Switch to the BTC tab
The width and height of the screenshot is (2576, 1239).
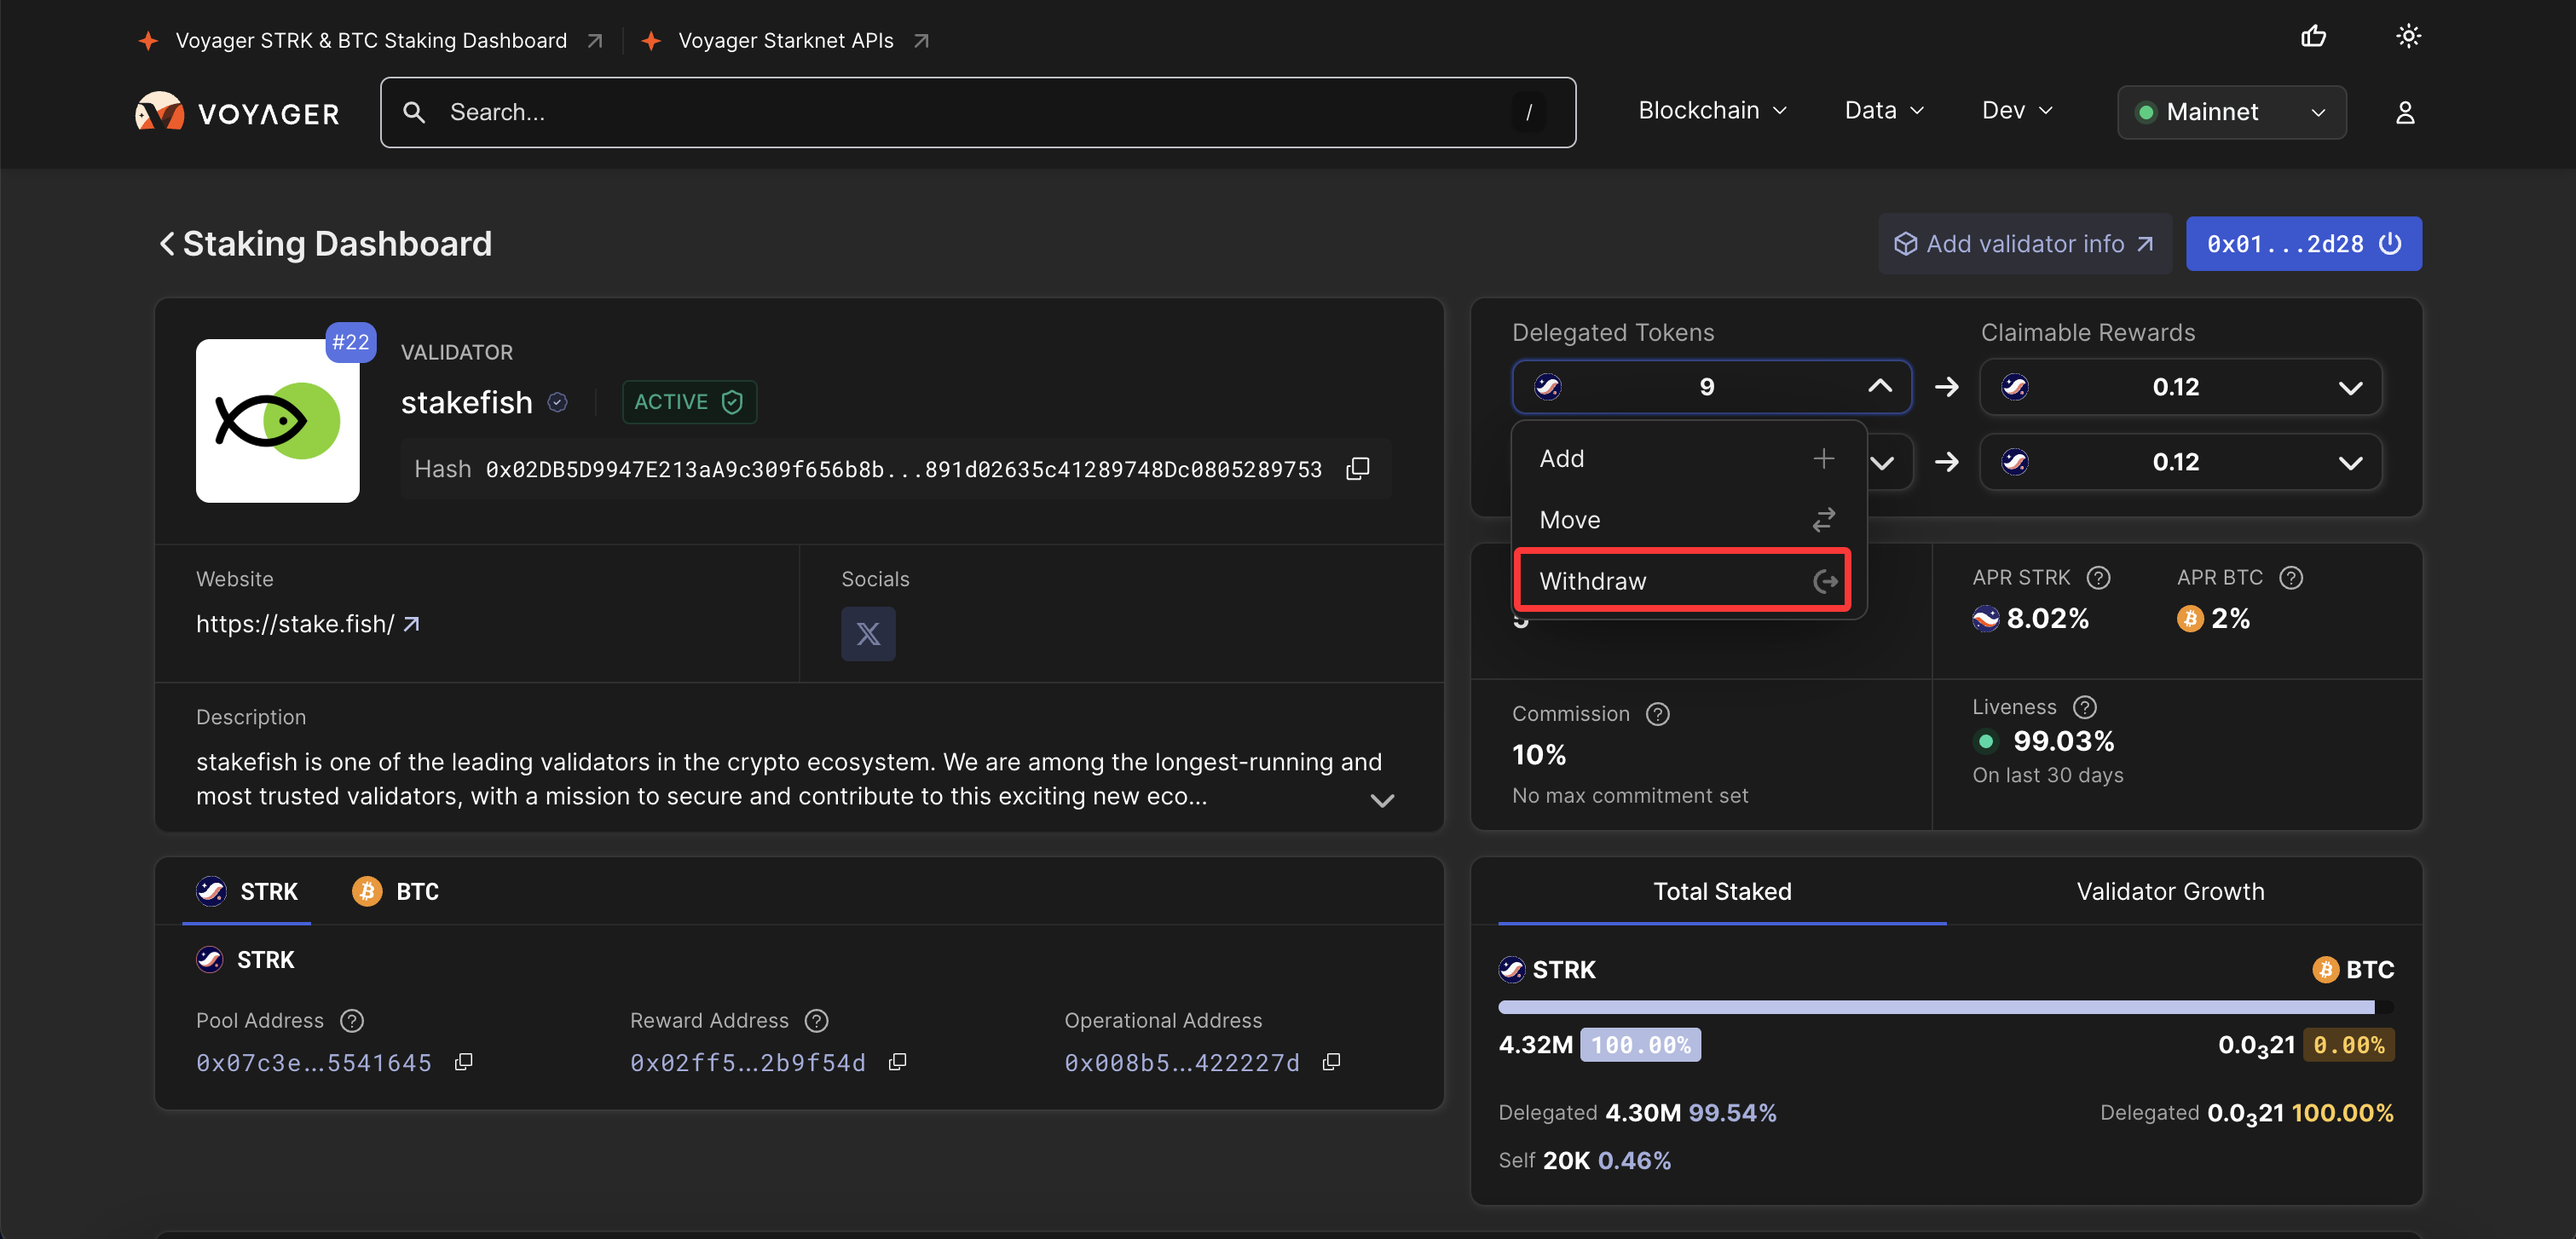click(396, 891)
